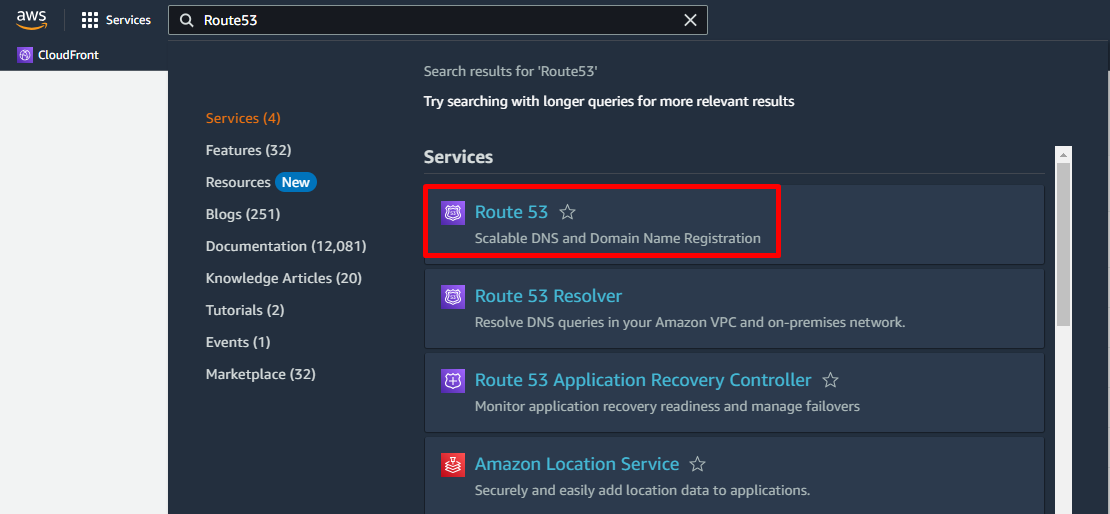The height and width of the screenshot is (514, 1110).
Task: Click the Route 53 Resolver icon
Action: pyautogui.click(x=453, y=297)
